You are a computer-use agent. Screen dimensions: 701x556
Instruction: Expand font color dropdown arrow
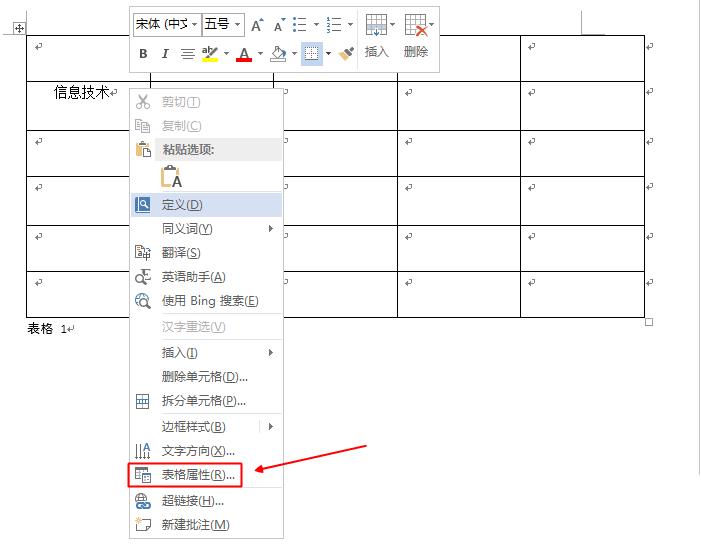coord(260,54)
